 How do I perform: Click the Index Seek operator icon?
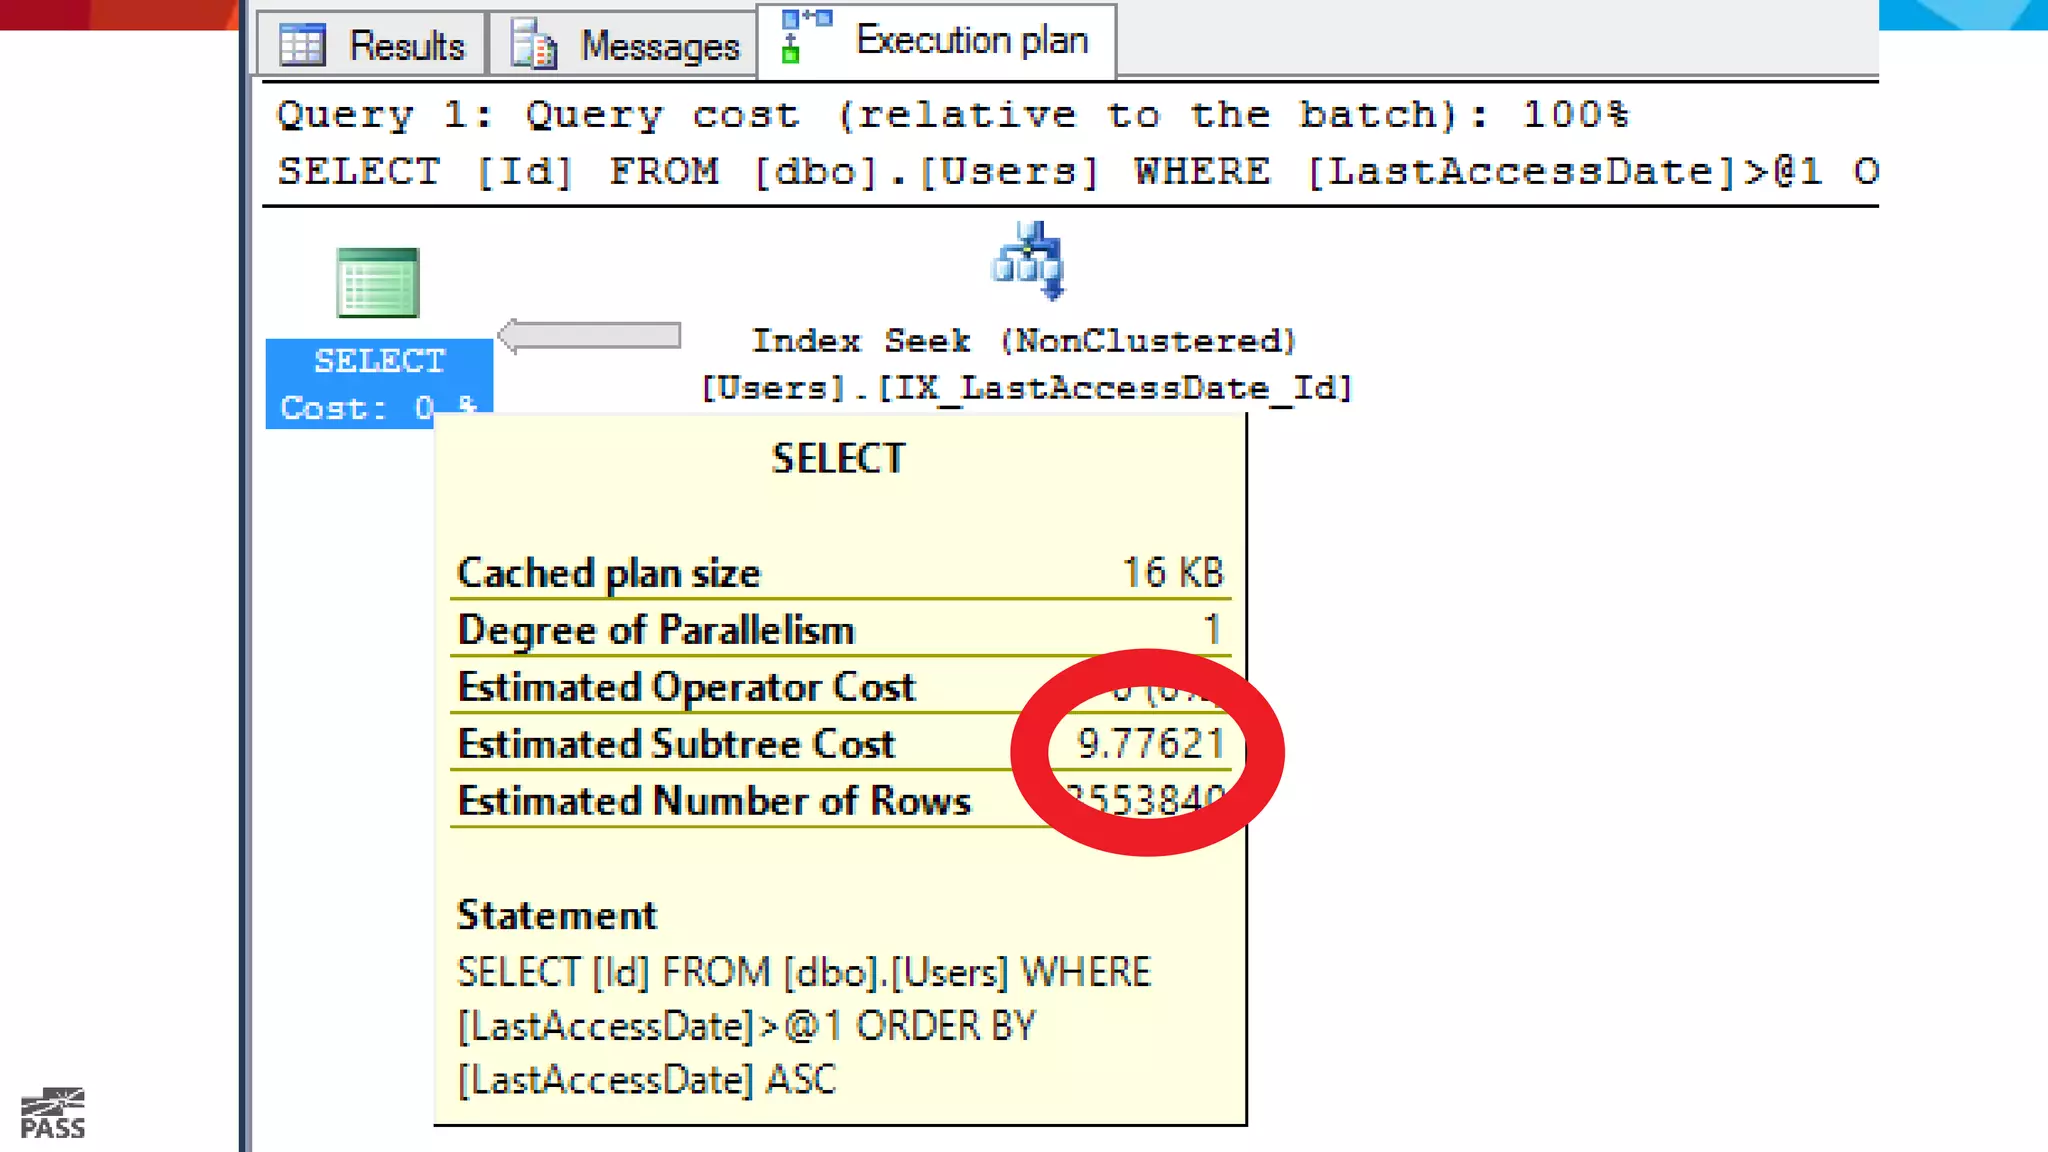tap(1028, 260)
